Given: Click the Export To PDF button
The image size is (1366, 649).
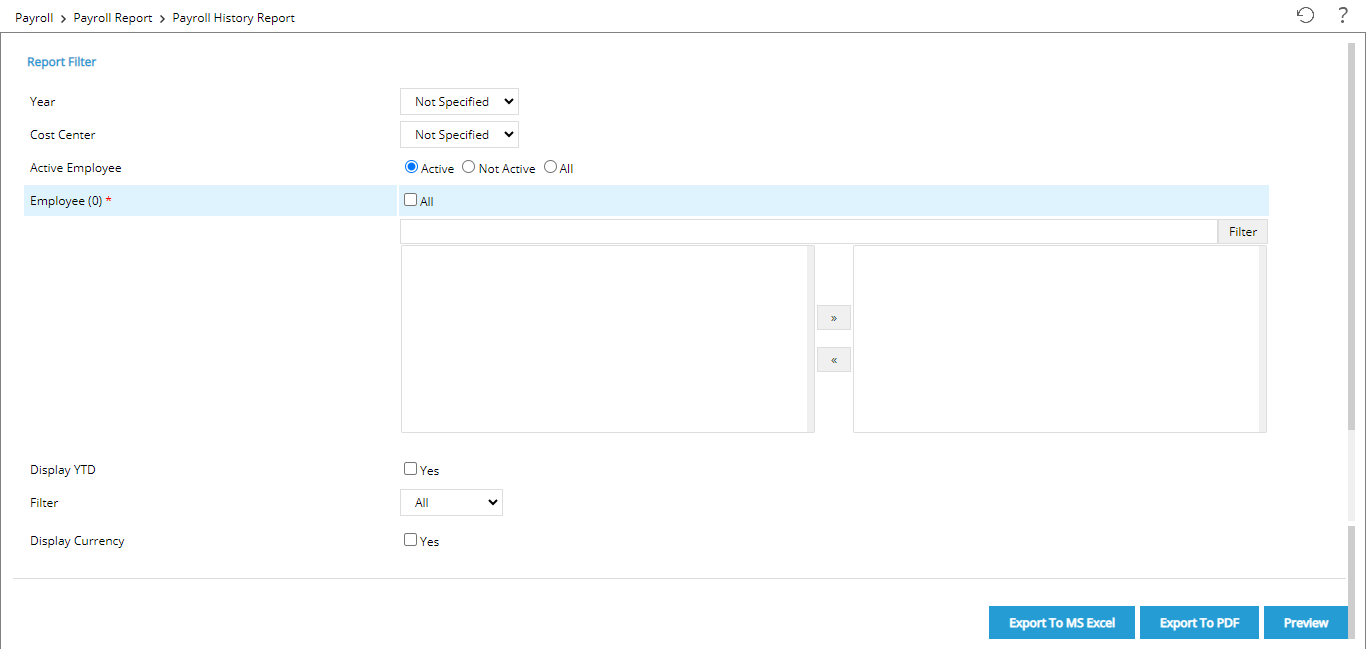Looking at the screenshot, I should tap(1199, 623).
